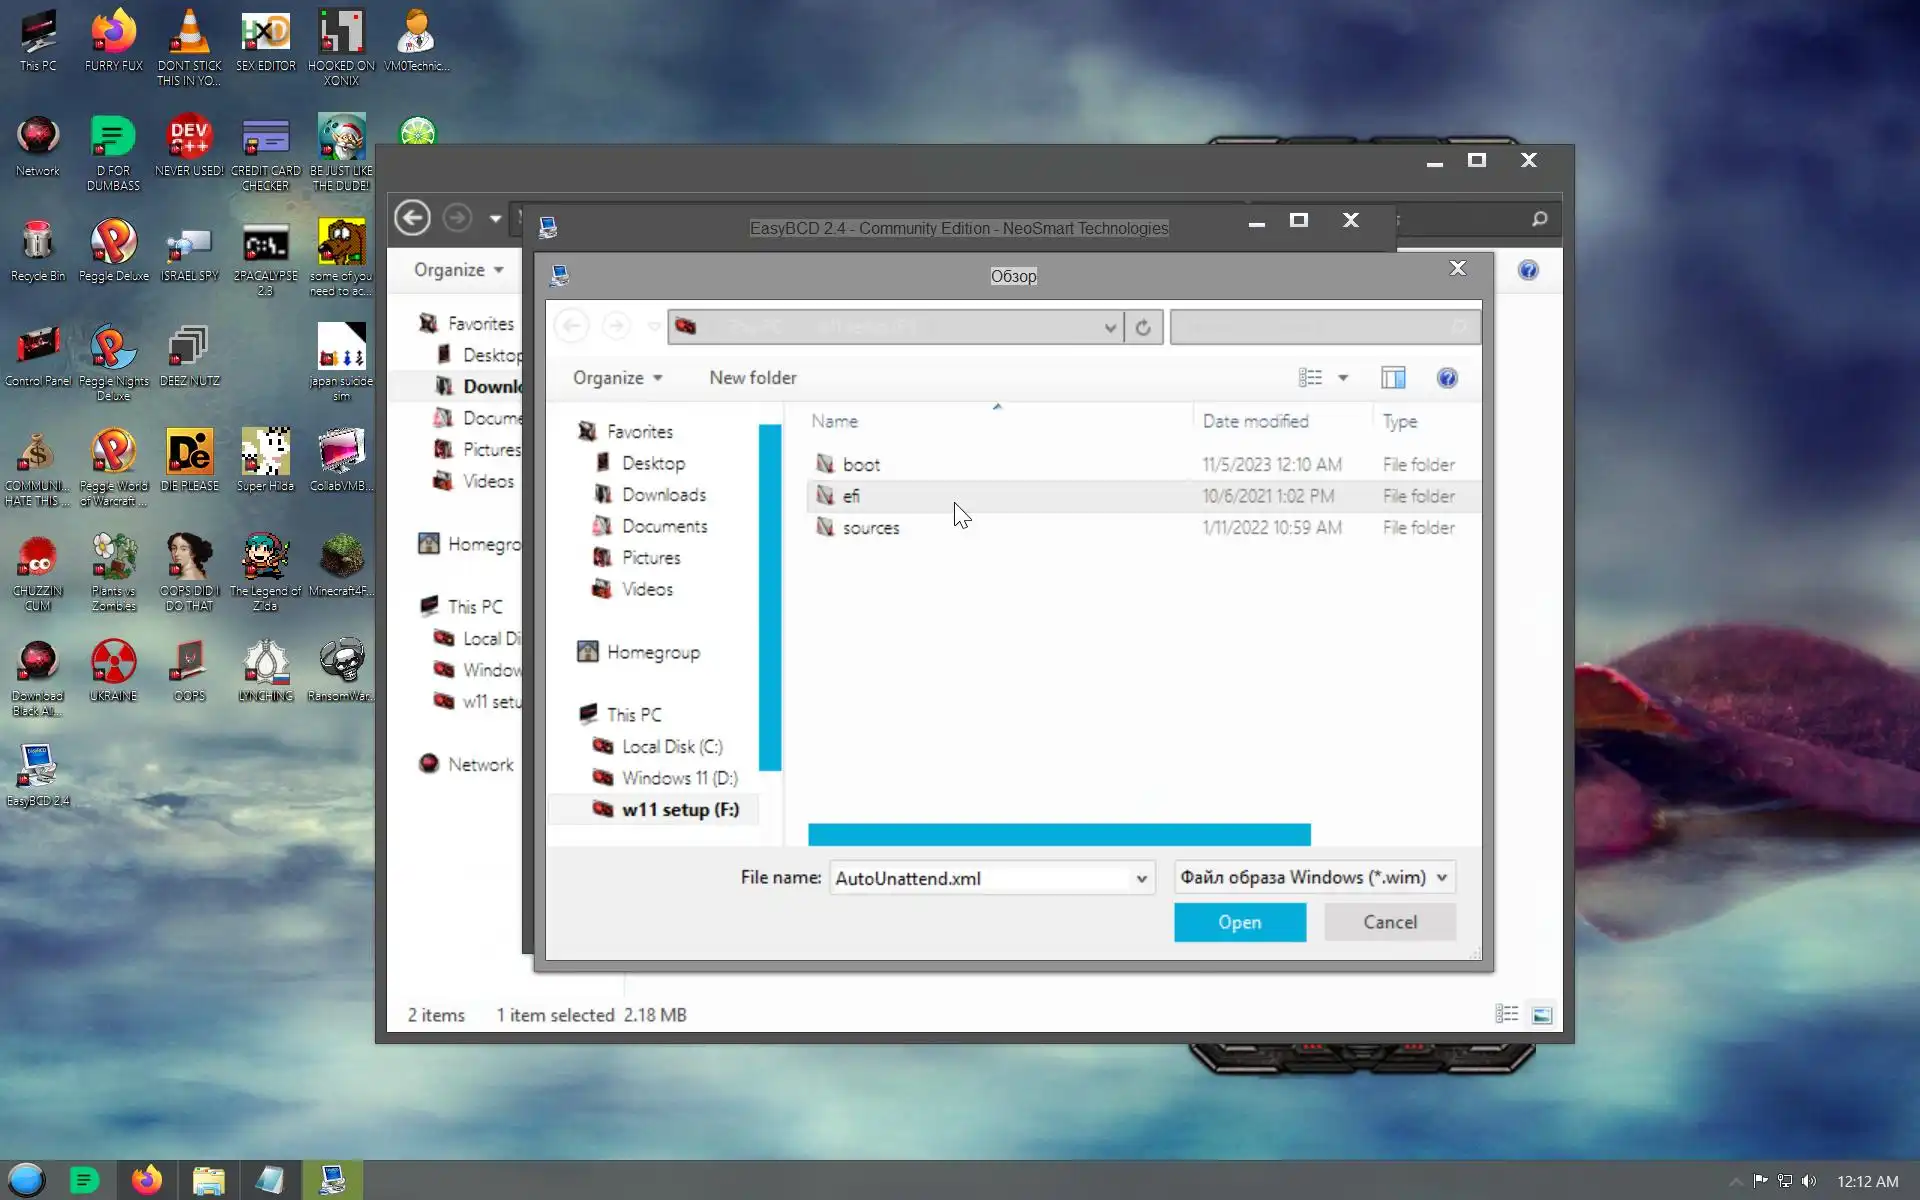Toggle the preview pane icon
The image size is (1920, 1200).
click(x=1393, y=378)
